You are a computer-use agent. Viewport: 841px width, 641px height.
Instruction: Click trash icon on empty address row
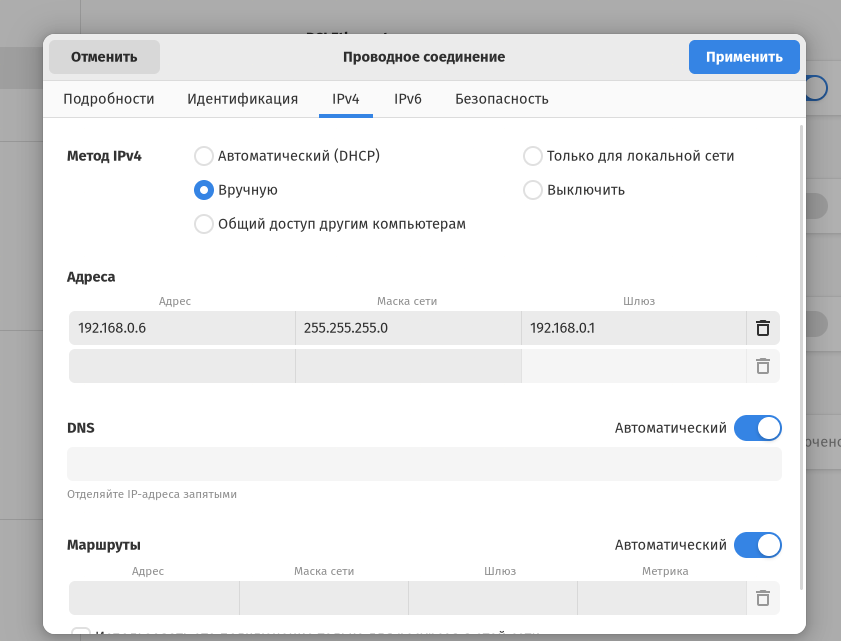[x=762, y=366]
